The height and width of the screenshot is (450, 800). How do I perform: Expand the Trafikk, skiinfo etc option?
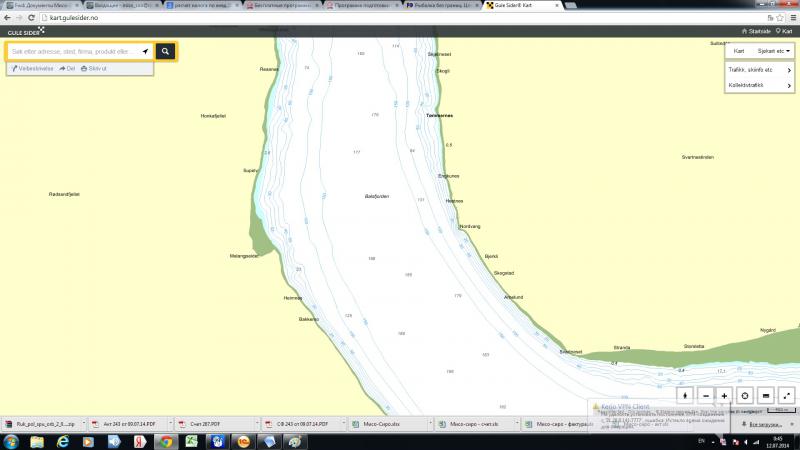[x=760, y=70]
